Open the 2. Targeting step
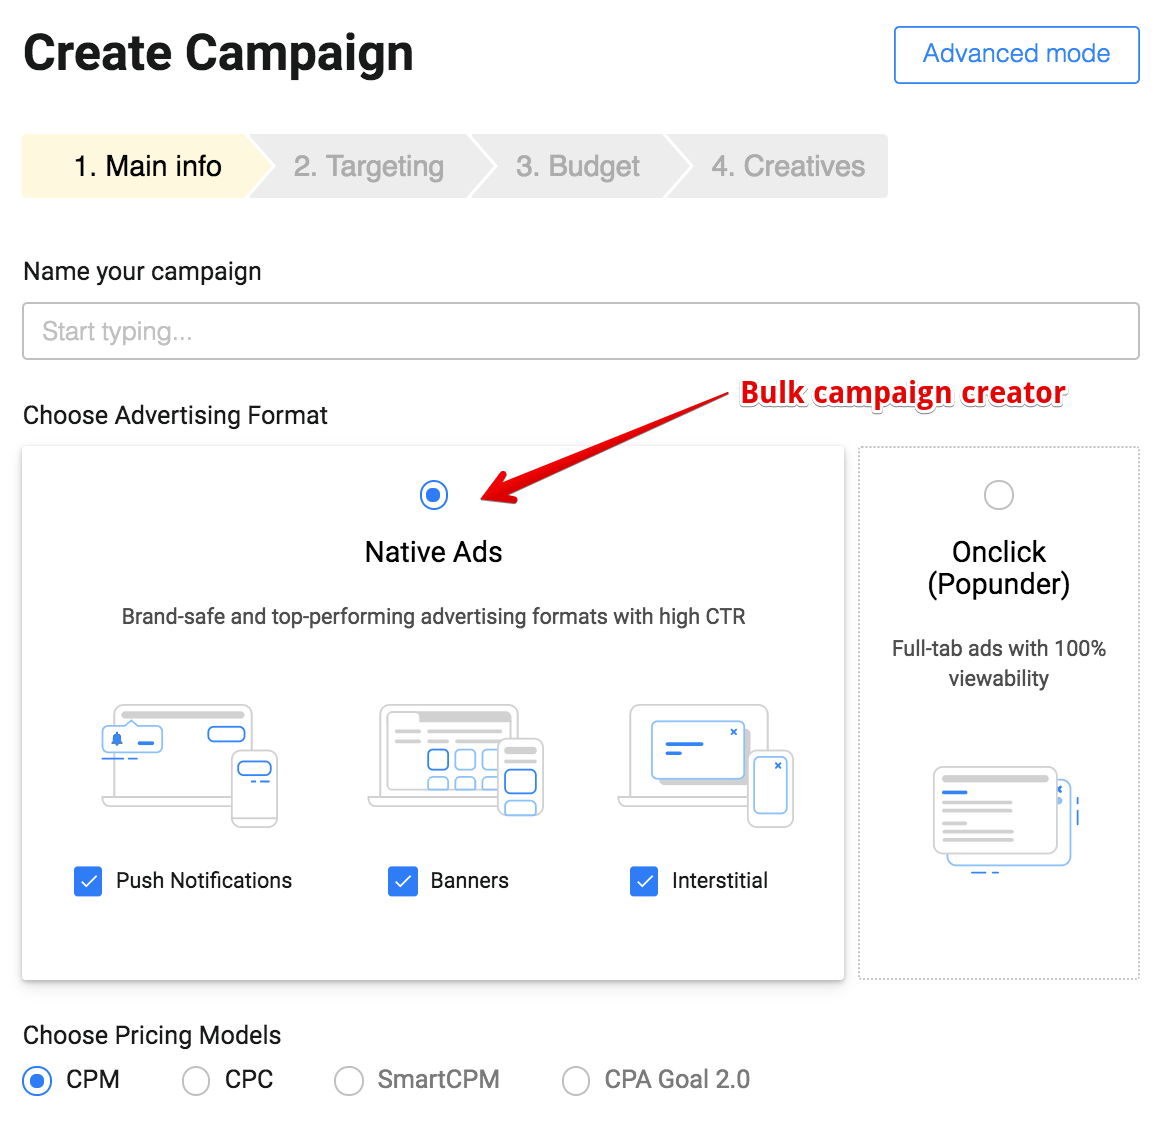1158x1128 pixels. (x=368, y=166)
